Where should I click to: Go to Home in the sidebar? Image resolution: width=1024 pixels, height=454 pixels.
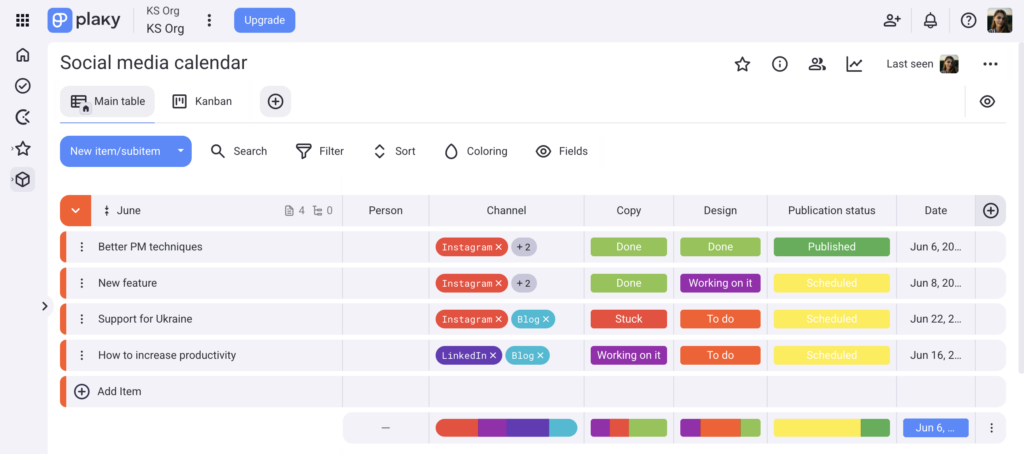coord(22,55)
